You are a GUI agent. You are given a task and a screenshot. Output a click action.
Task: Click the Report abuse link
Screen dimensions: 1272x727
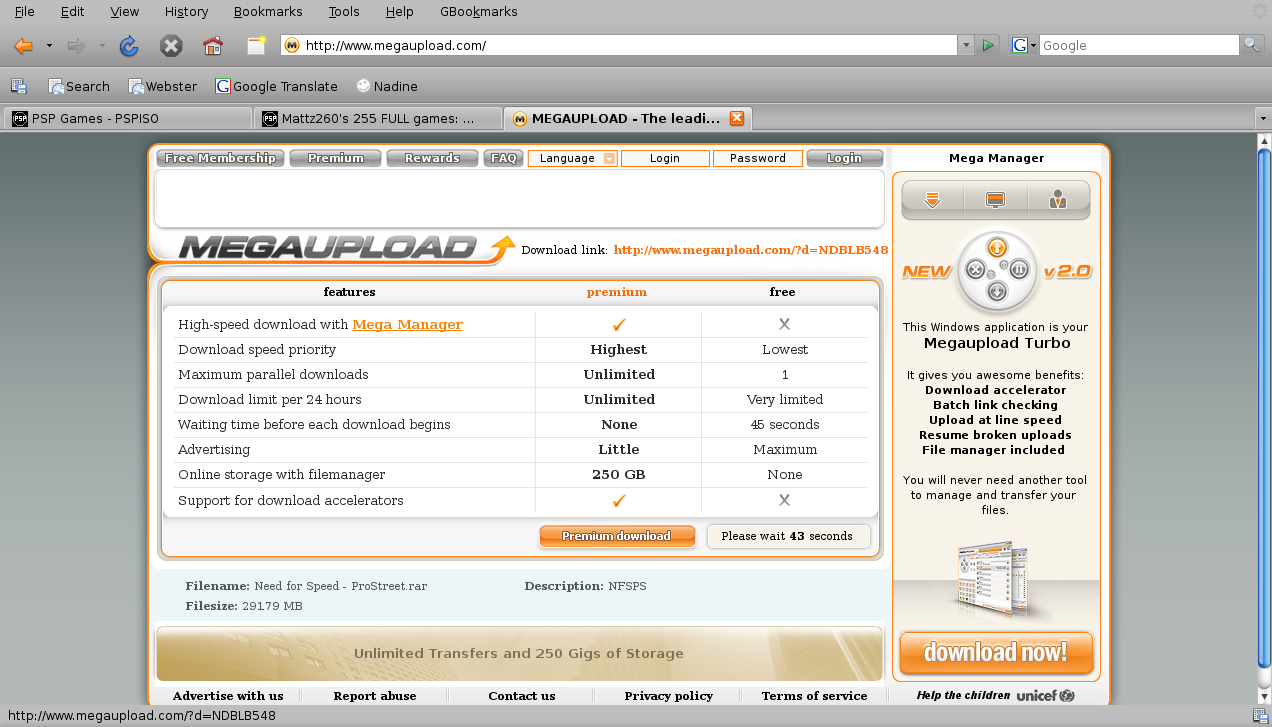(x=375, y=695)
